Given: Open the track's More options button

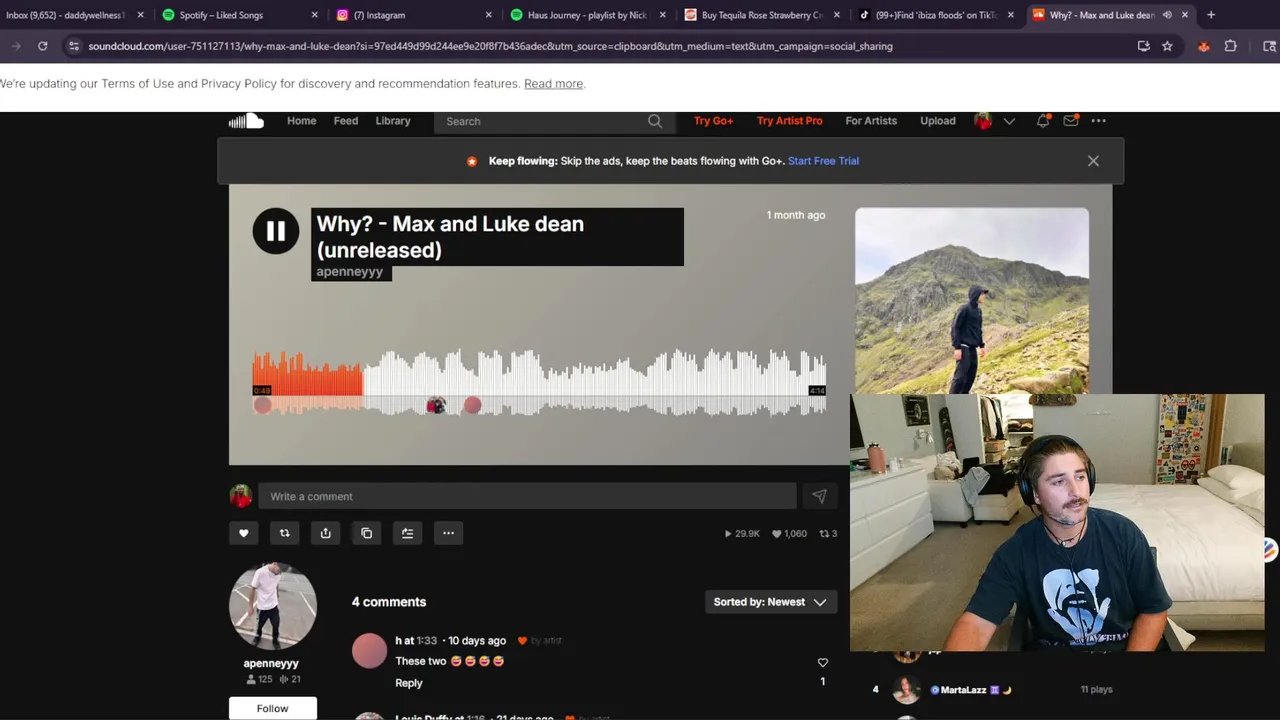Looking at the screenshot, I should 448,533.
